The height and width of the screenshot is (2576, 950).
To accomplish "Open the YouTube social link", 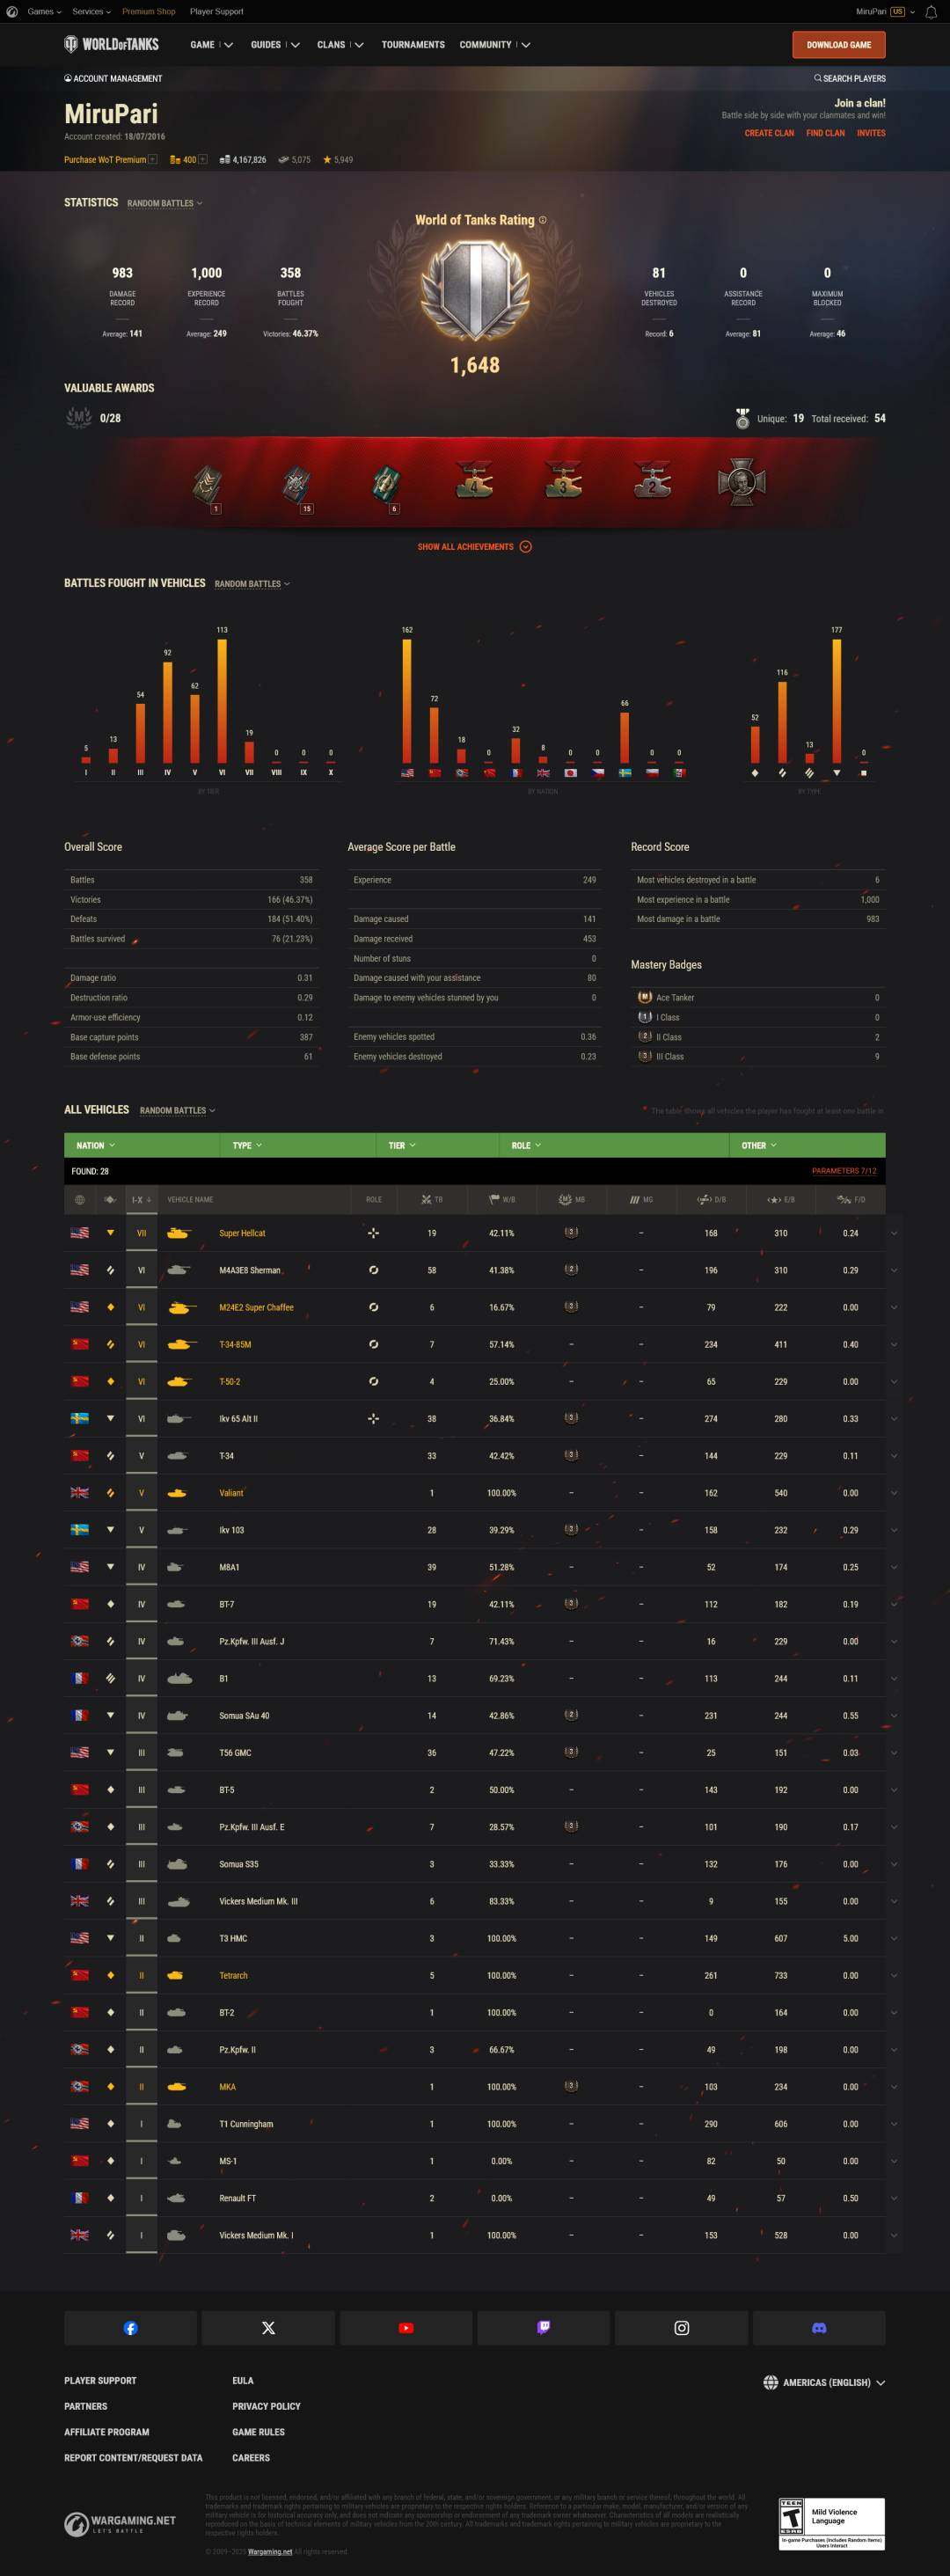I will pos(406,2328).
